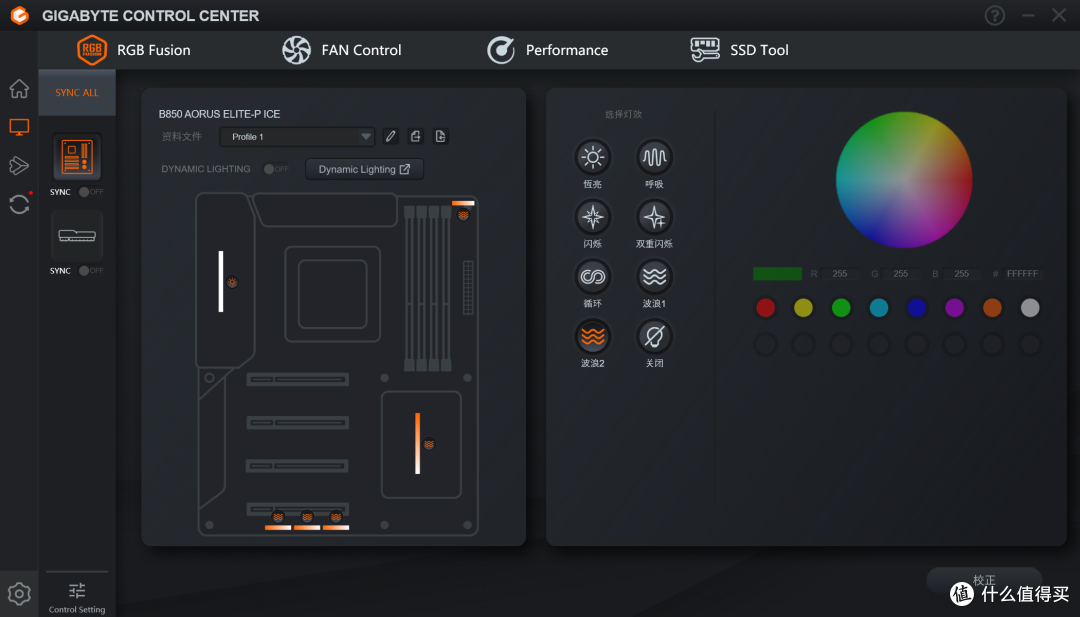Open the monitor devices sidebar icon
This screenshot has width=1080, height=617.
tap(19, 127)
